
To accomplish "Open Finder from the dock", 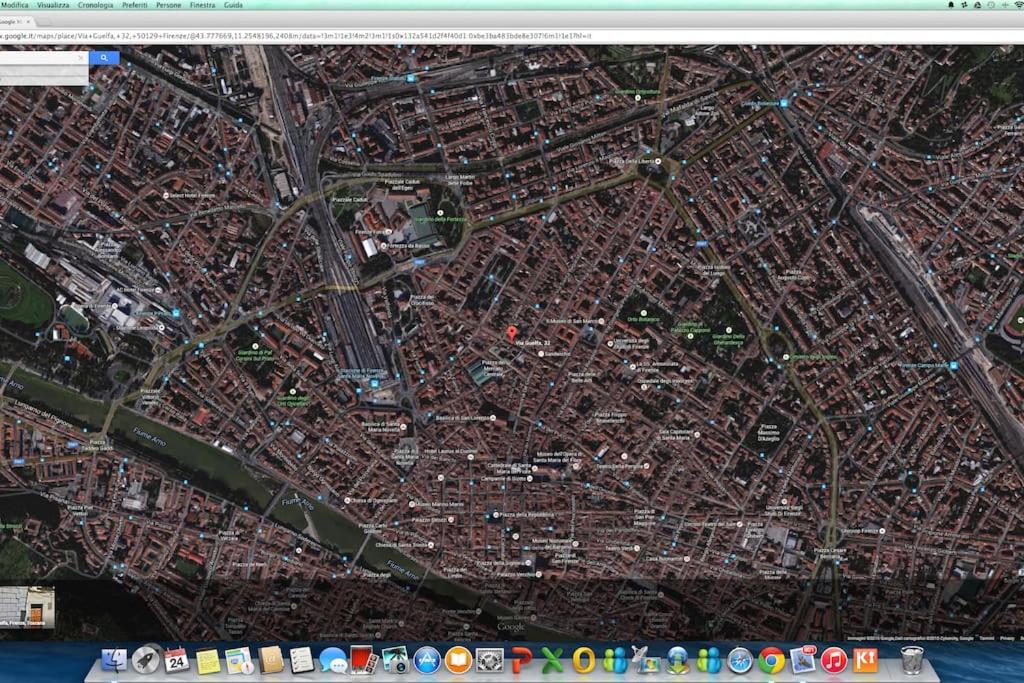I will [115, 660].
